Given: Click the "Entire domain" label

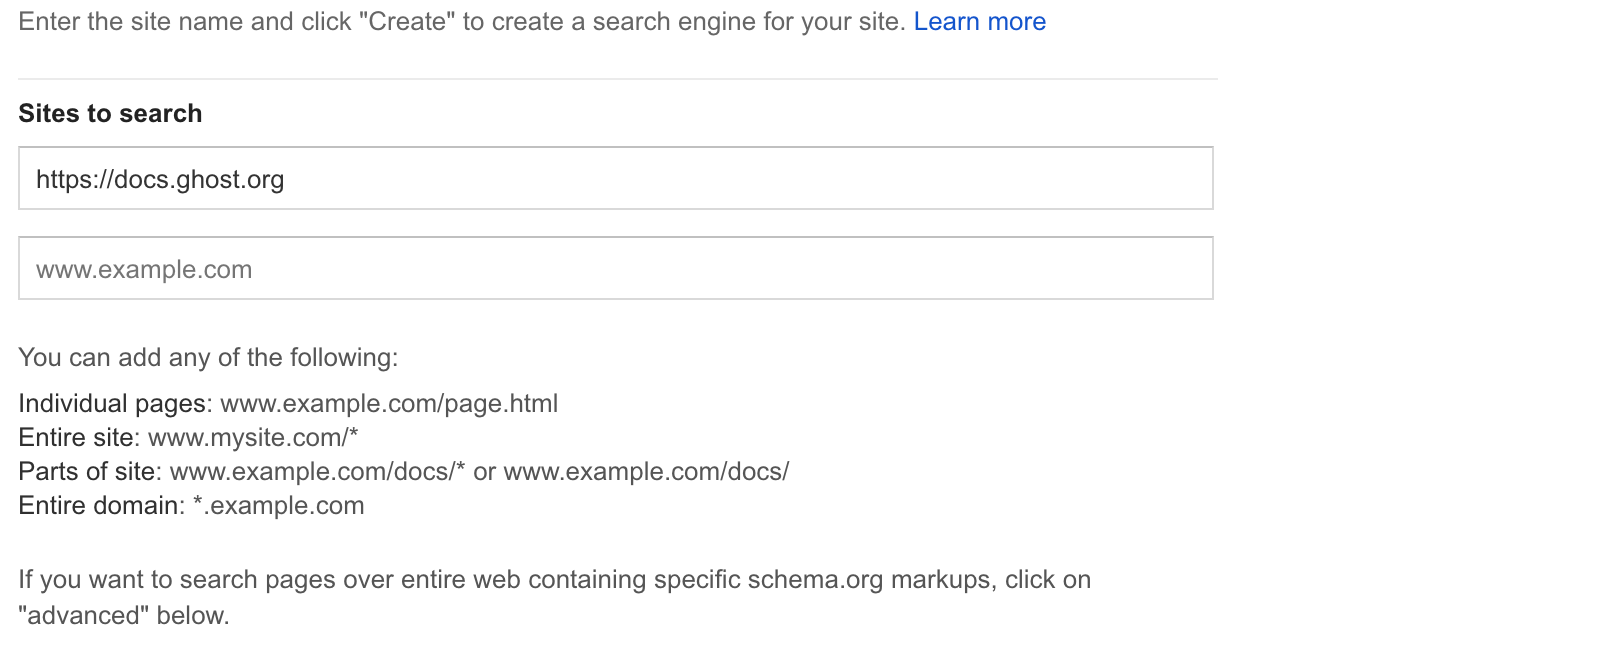Looking at the screenshot, I should tap(100, 506).
